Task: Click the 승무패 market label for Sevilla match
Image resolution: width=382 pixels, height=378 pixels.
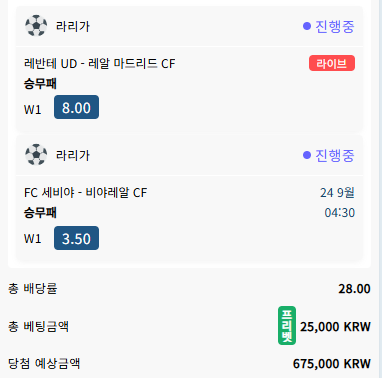Action: pos(40,213)
